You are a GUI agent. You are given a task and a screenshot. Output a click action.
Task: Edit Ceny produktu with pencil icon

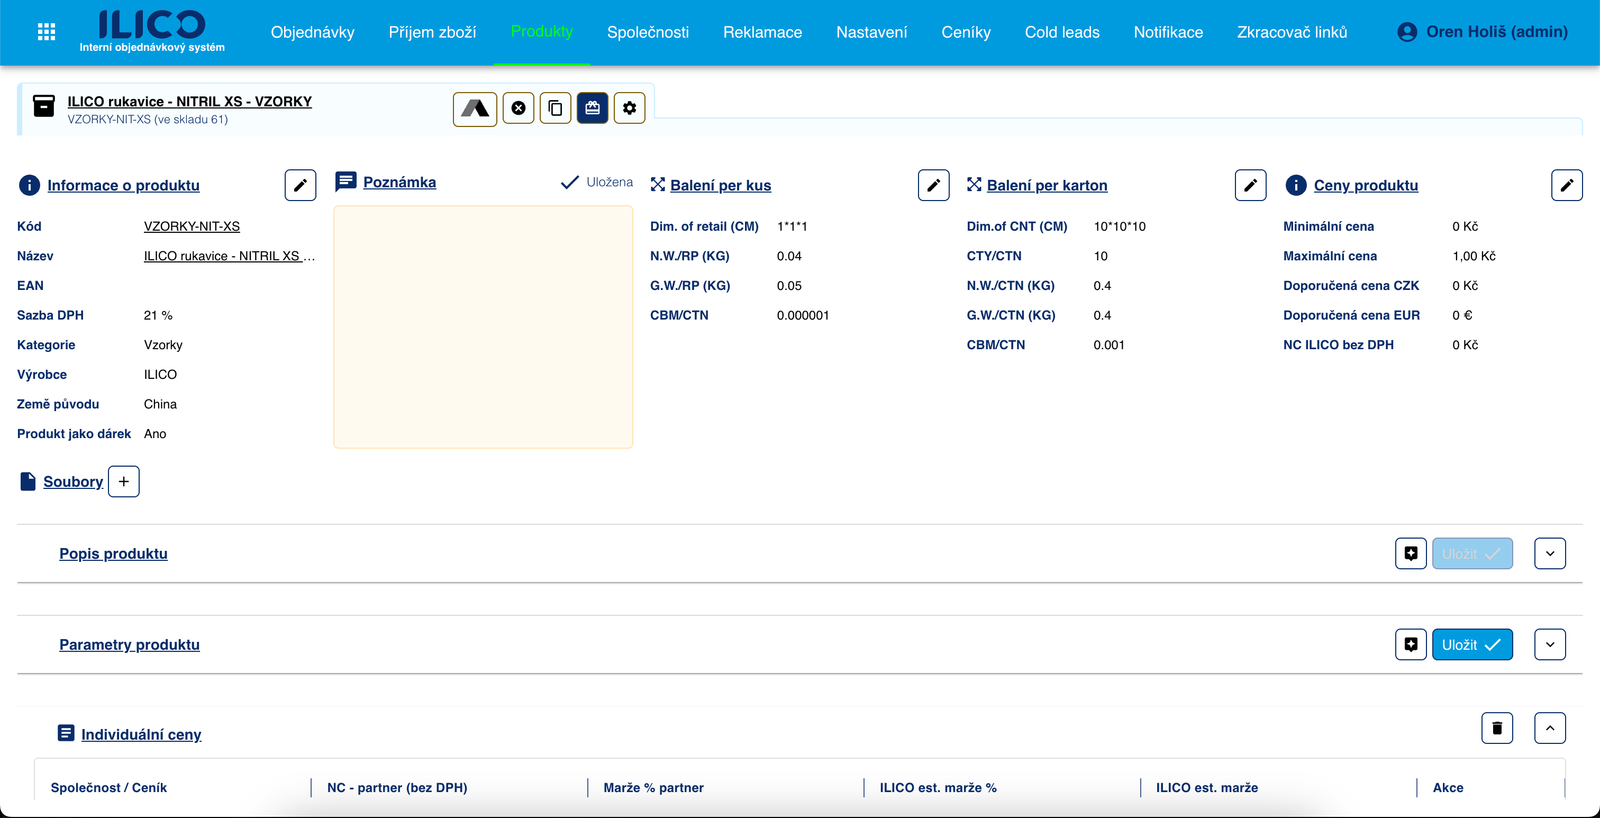pos(1566,185)
